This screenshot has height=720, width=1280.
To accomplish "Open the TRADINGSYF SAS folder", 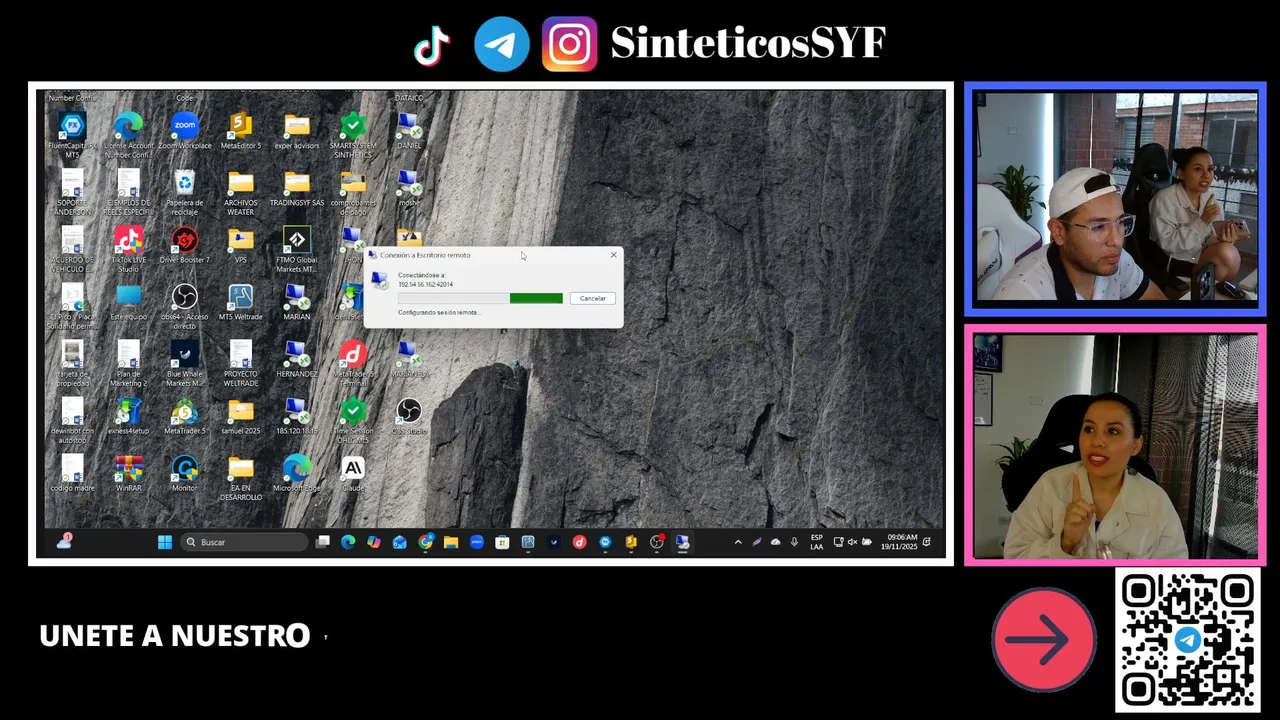I will pyautogui.click(x=297, y=188).
